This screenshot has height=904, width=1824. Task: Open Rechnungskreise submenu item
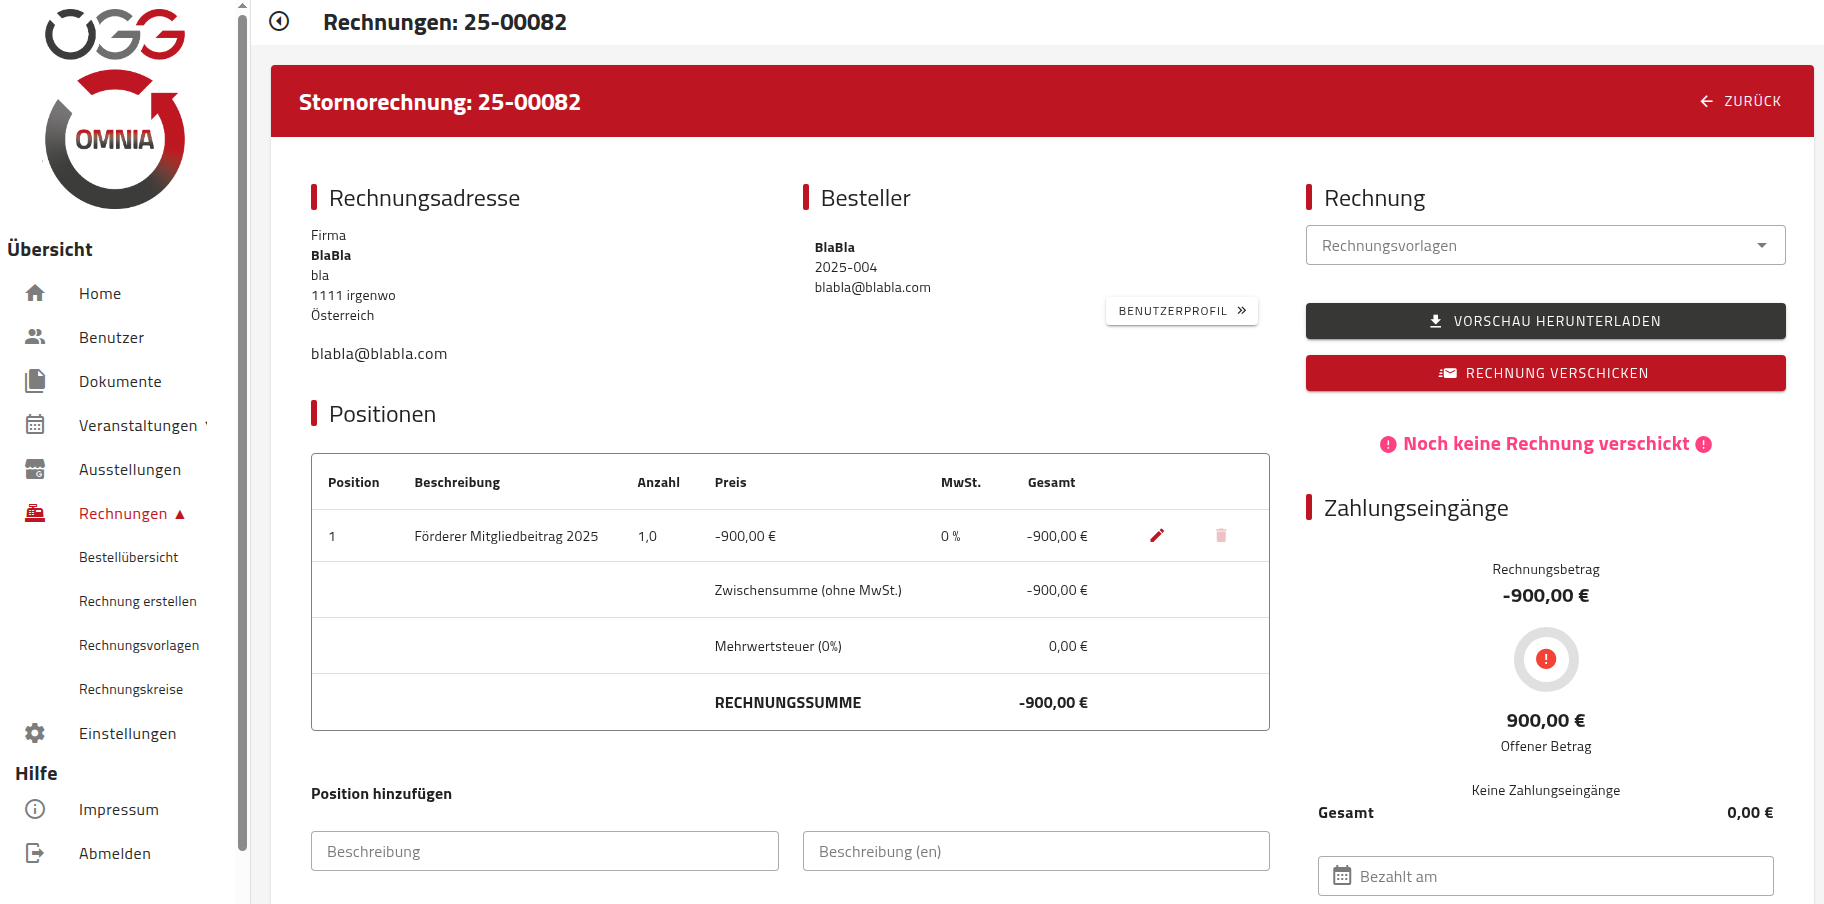[x=131, y=689]
